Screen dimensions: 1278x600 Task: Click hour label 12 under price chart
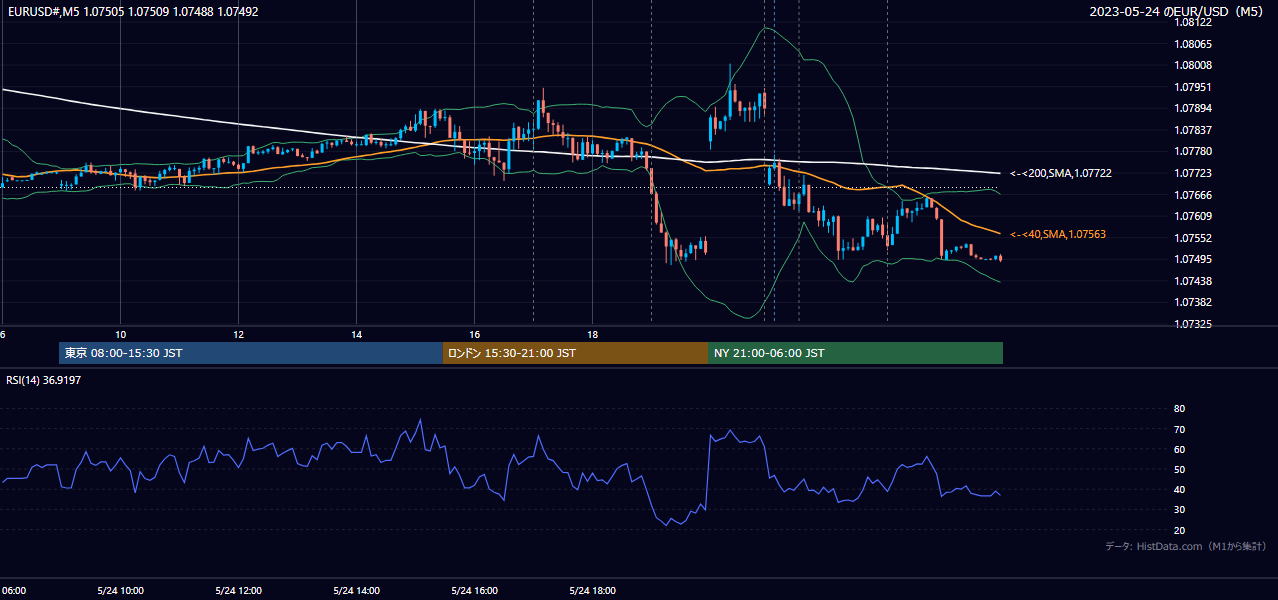click(x=239, y=334)
